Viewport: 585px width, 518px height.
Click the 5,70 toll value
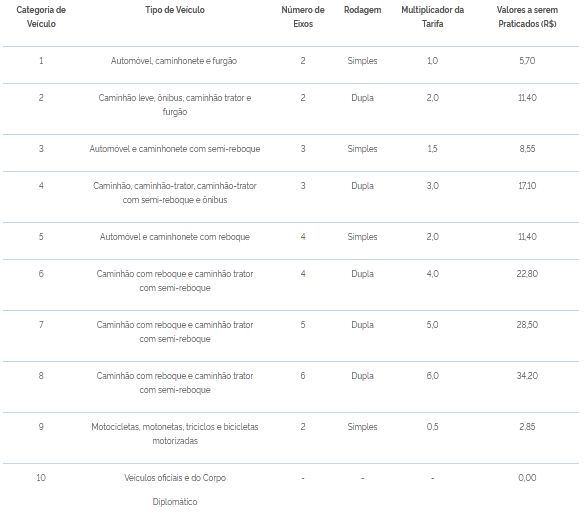point(527,60)
